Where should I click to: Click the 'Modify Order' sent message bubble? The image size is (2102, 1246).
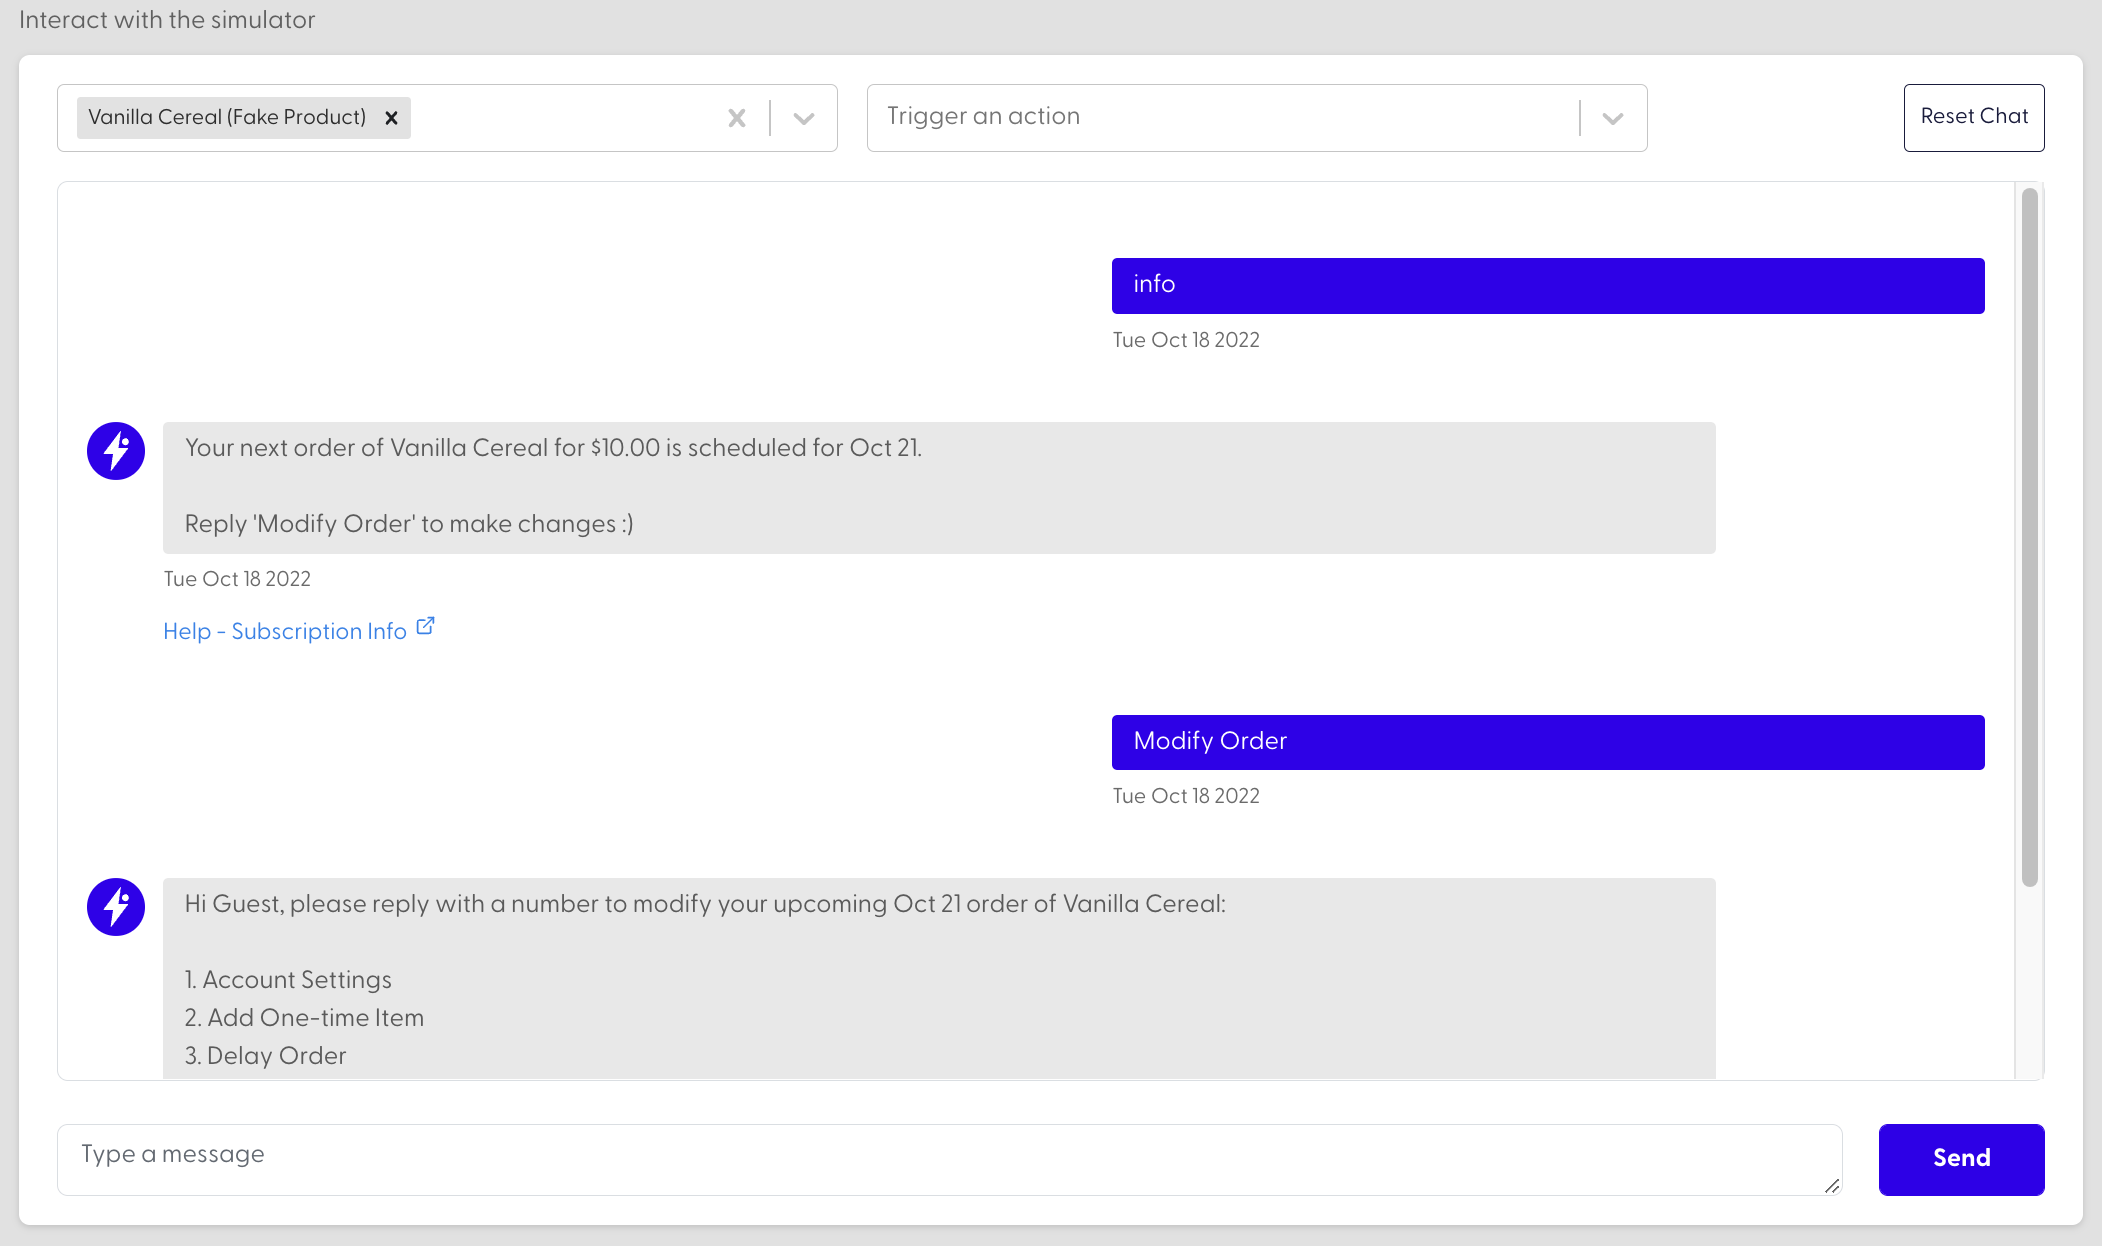pyautogui.click(x=1548, y=742)
